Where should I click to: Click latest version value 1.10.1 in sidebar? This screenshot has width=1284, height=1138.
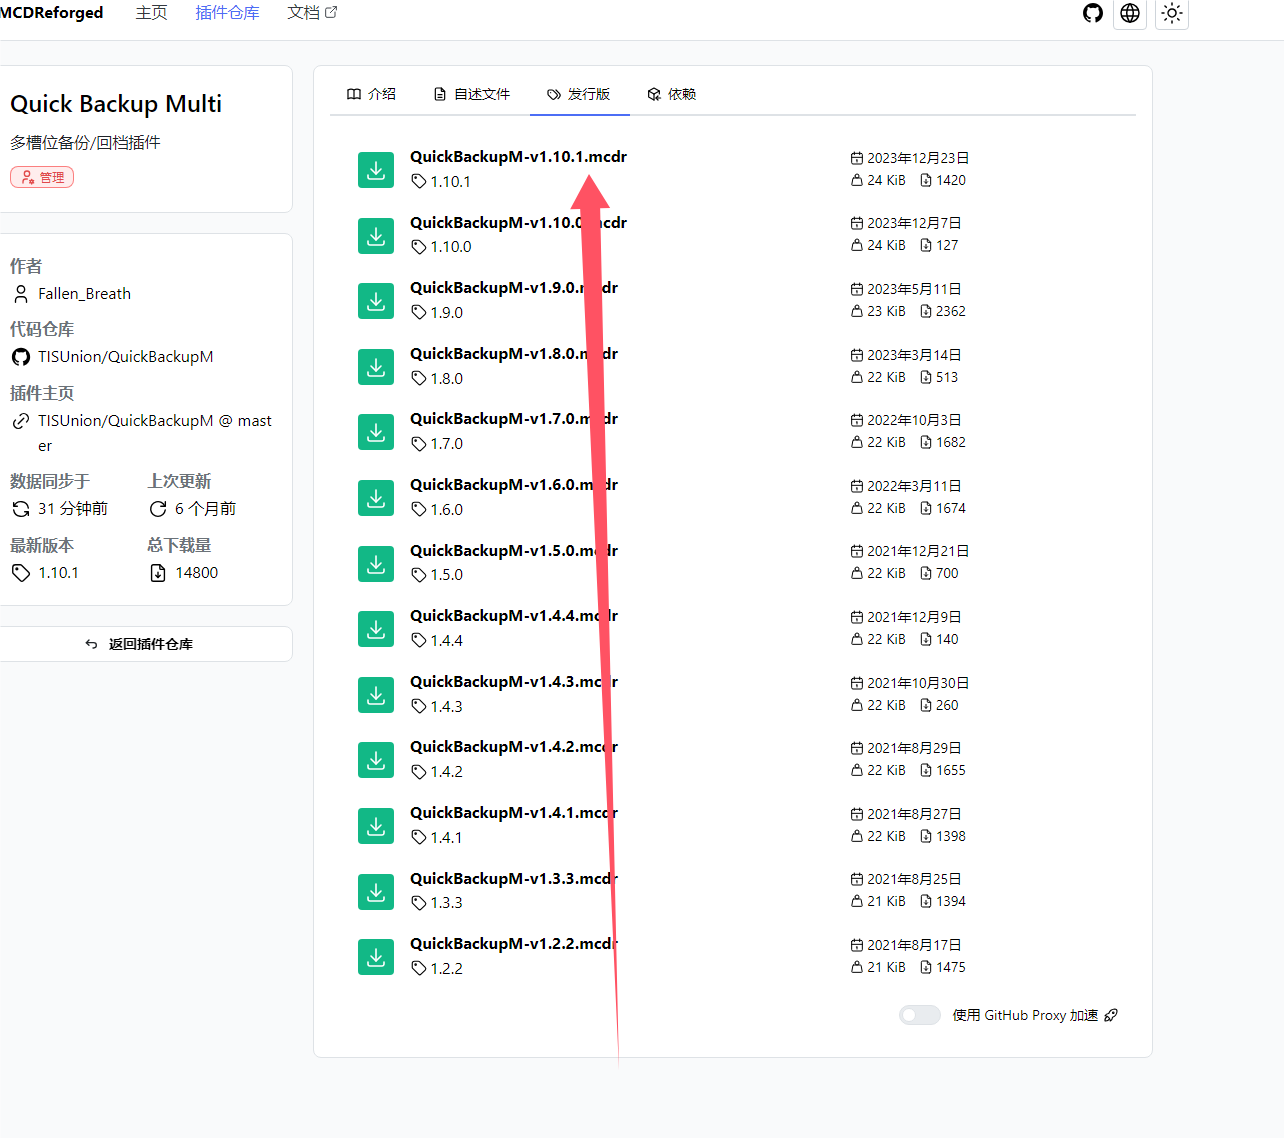click(58, 573)
